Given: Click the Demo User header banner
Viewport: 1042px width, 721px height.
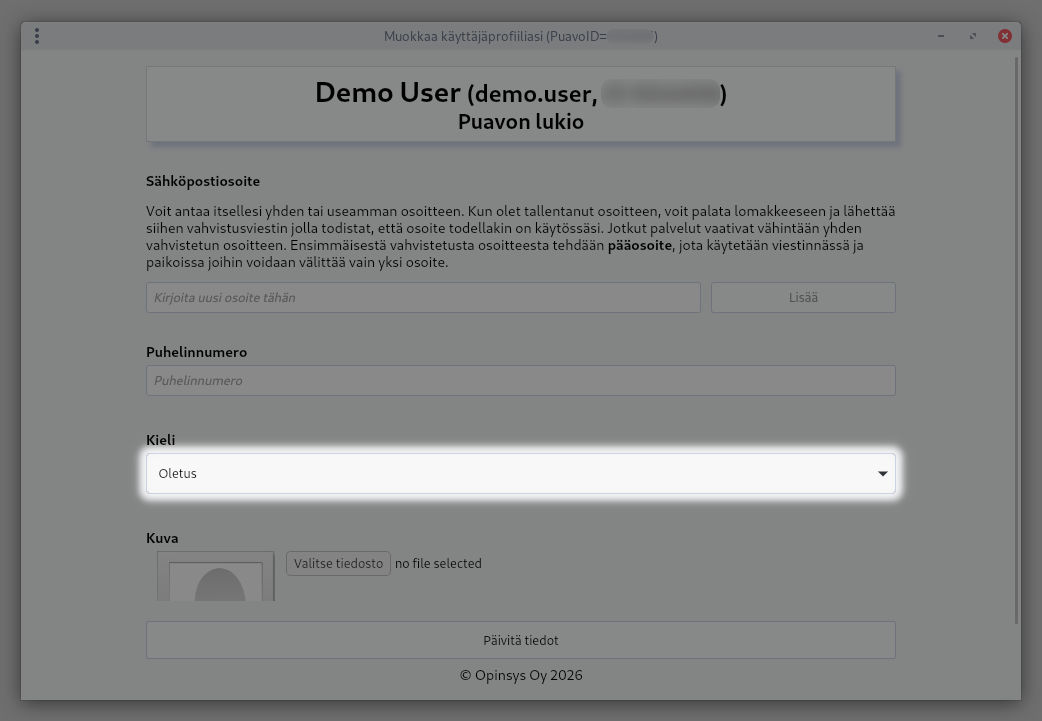Looking at the screenshot, I should [520, 105].
